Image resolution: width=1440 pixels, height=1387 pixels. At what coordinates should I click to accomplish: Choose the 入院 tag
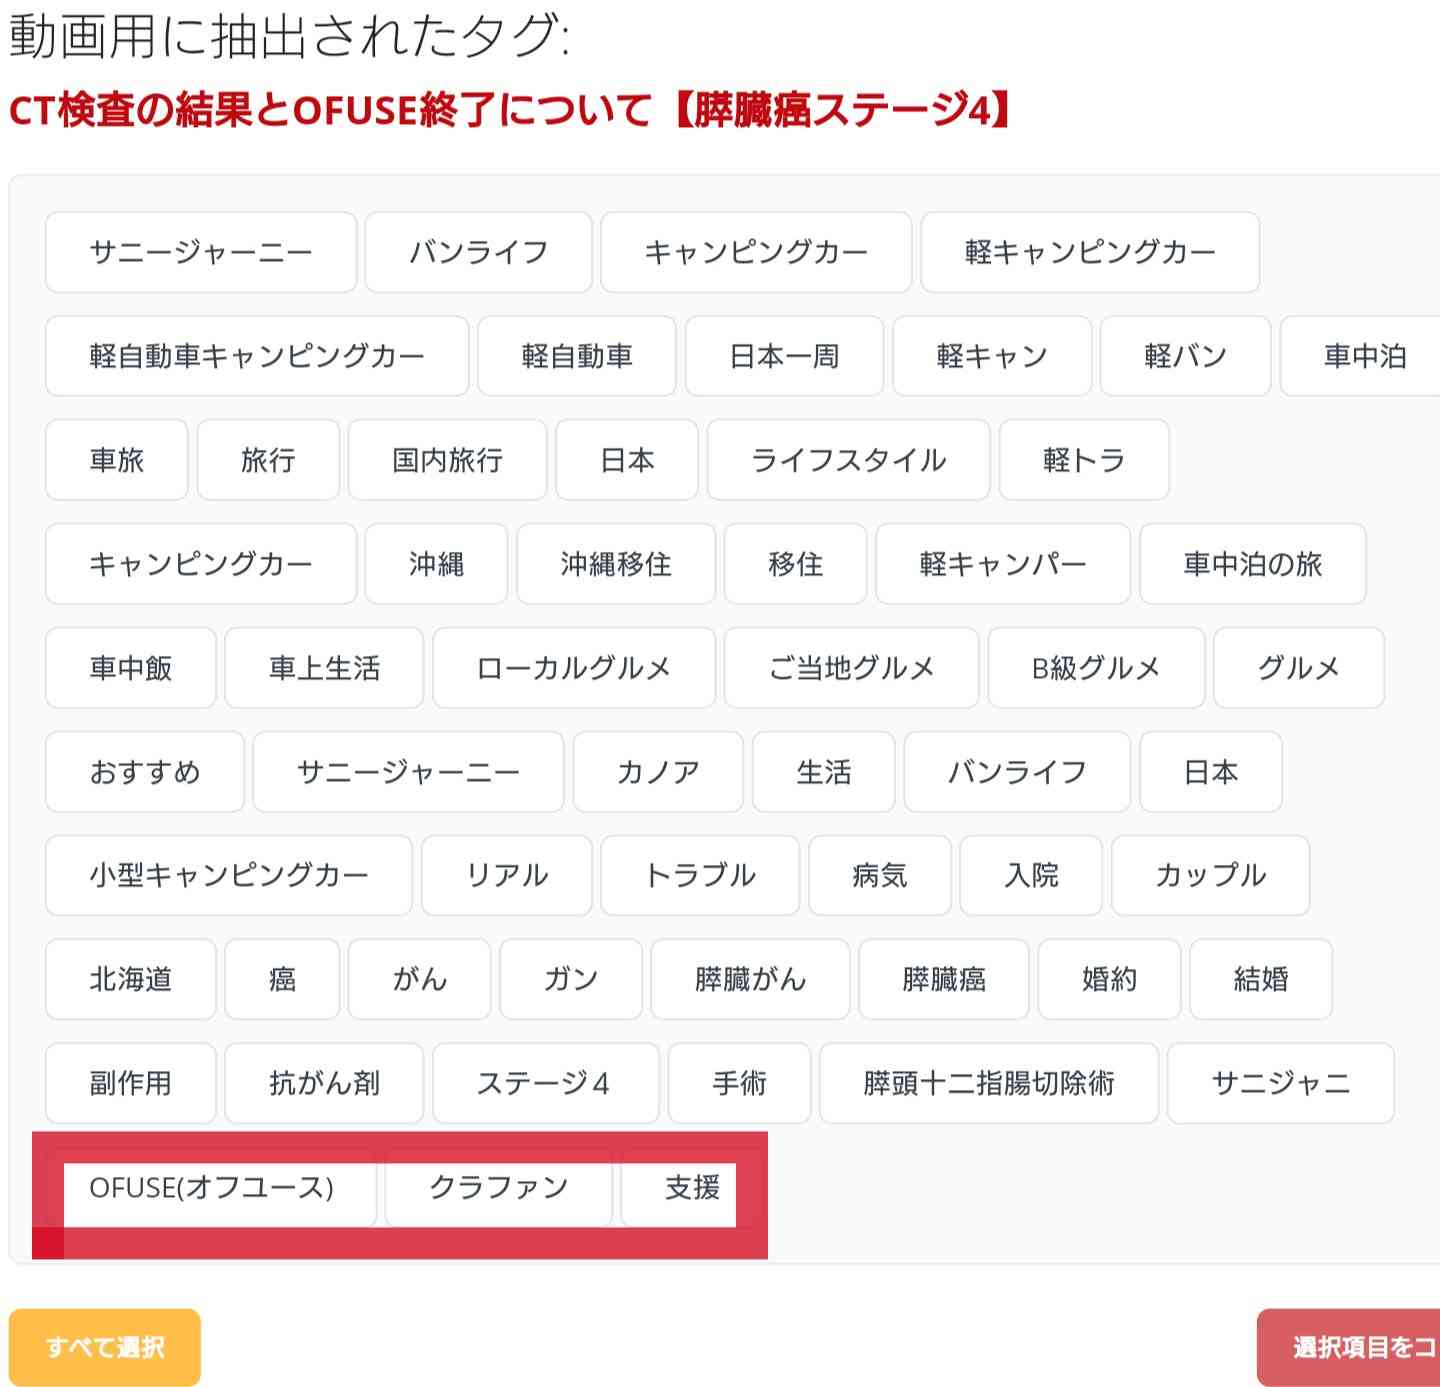[x=1031, y=876]
